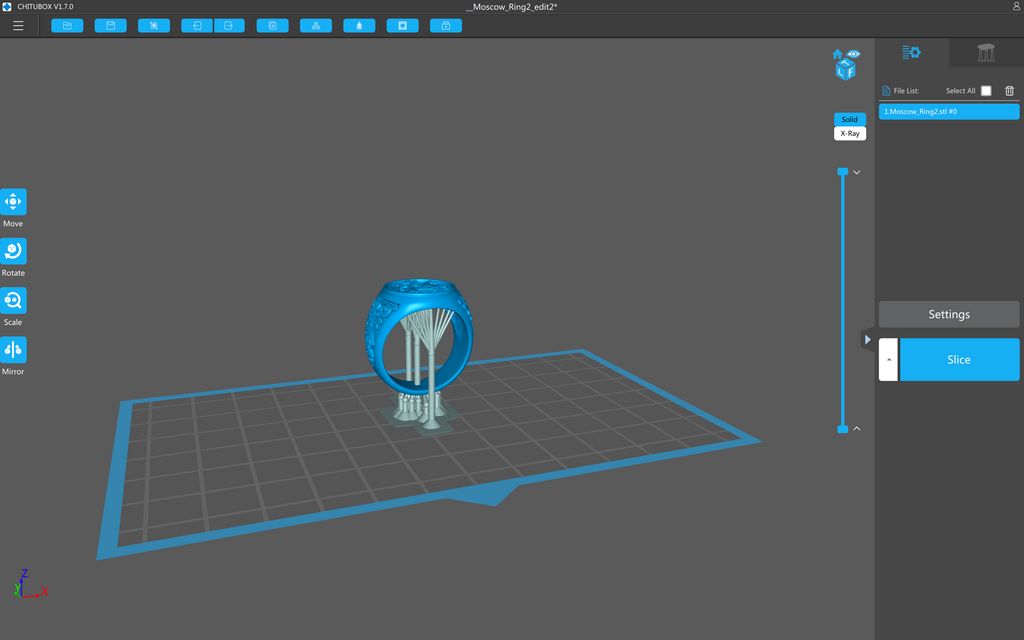Select the Move tool
Viewport: 1024px width, 640px height.
point(13,202)
